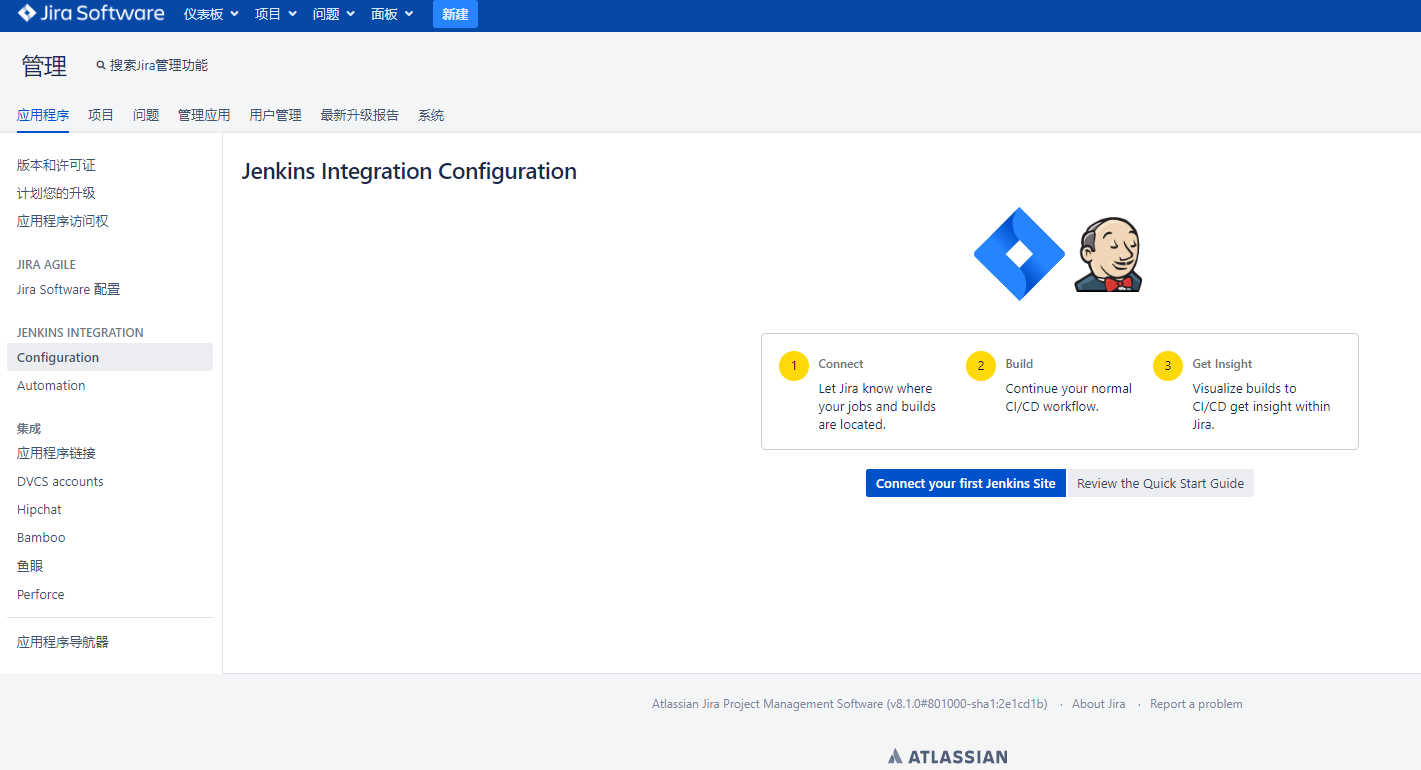Open 计划您的升级 in sidebar
1421x770 pixels.
56,193
